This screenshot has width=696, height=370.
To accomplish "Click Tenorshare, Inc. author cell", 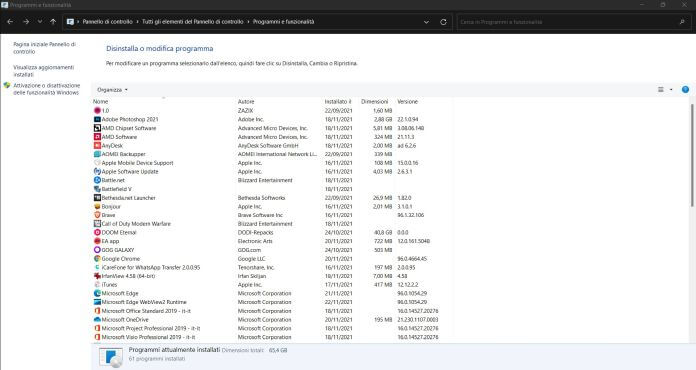I will [x=256, y=268].
